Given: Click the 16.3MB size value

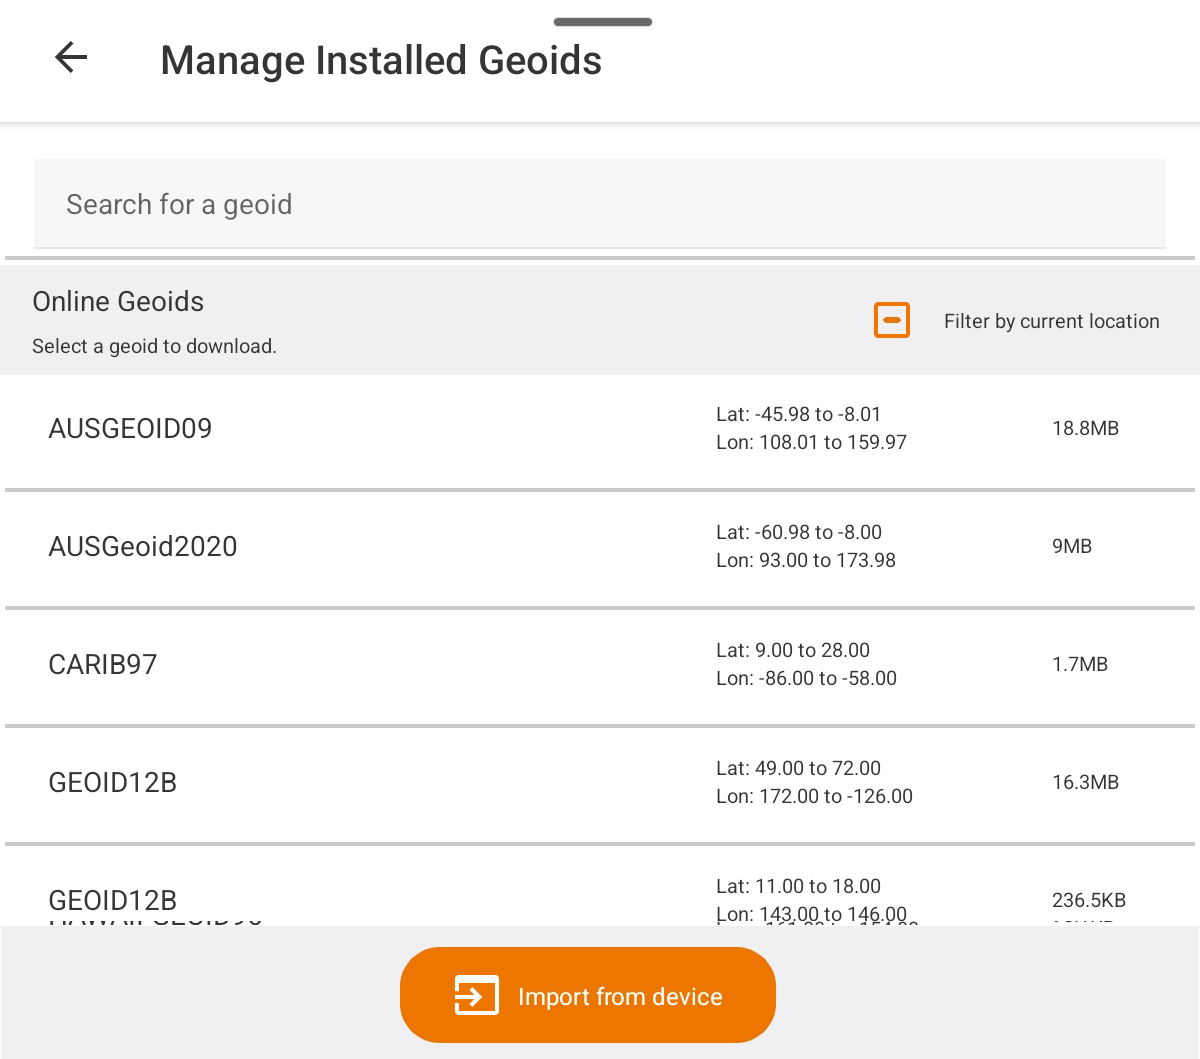Looking at the screenshot, I should point(1085,782).
